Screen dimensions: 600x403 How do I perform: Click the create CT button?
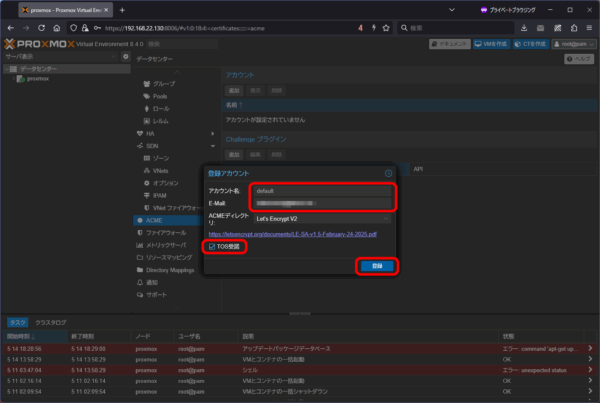[531, 44]
